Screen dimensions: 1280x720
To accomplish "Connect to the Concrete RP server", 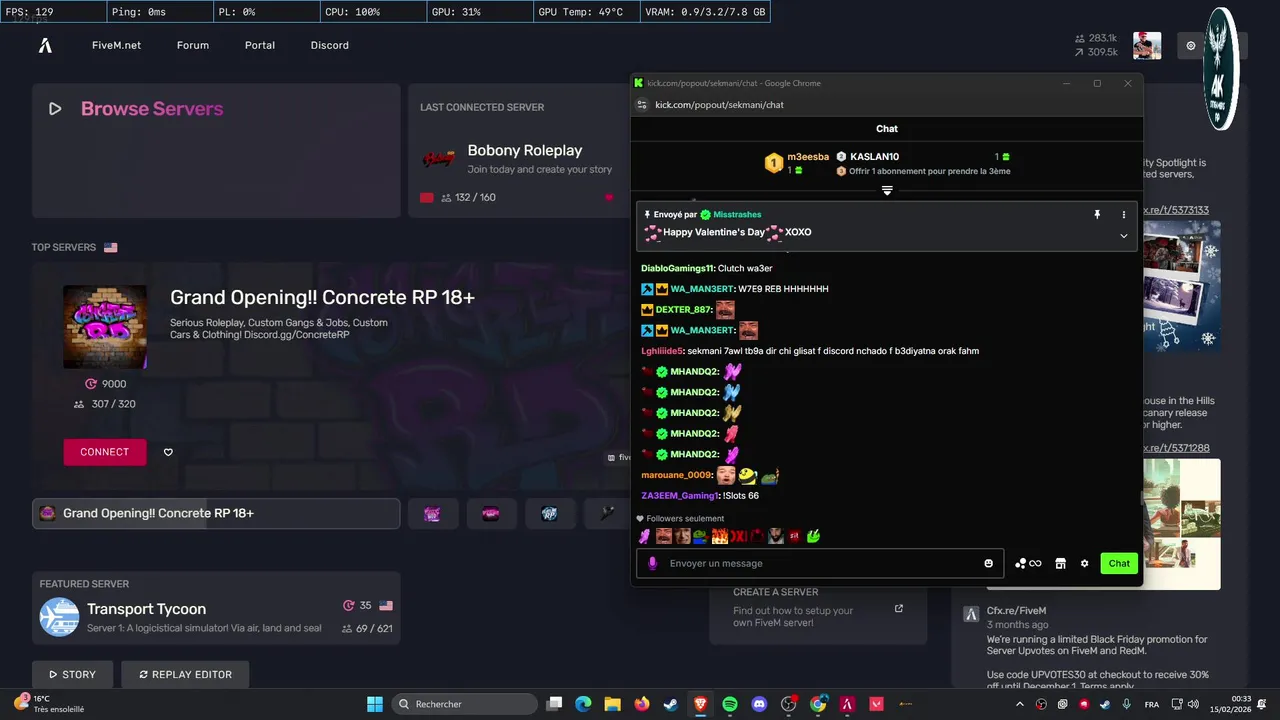I will [x=104, y=452].
